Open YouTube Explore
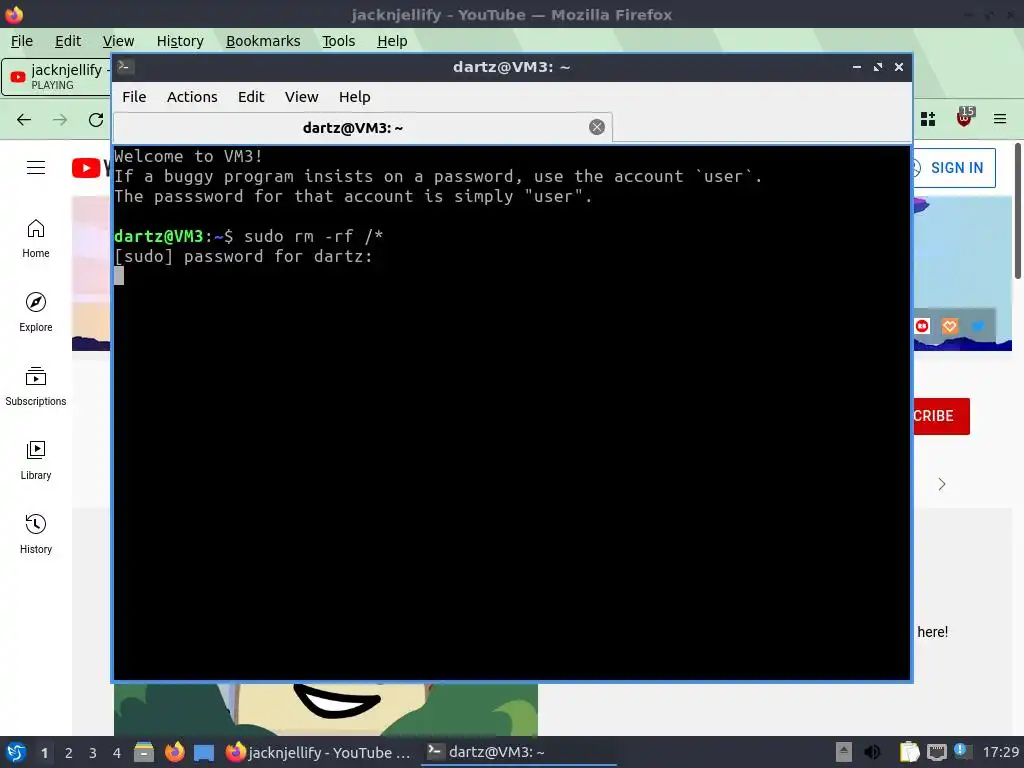Image resolution: width=1024 pixels, height=768 pixels. click(x=36, y=313)
